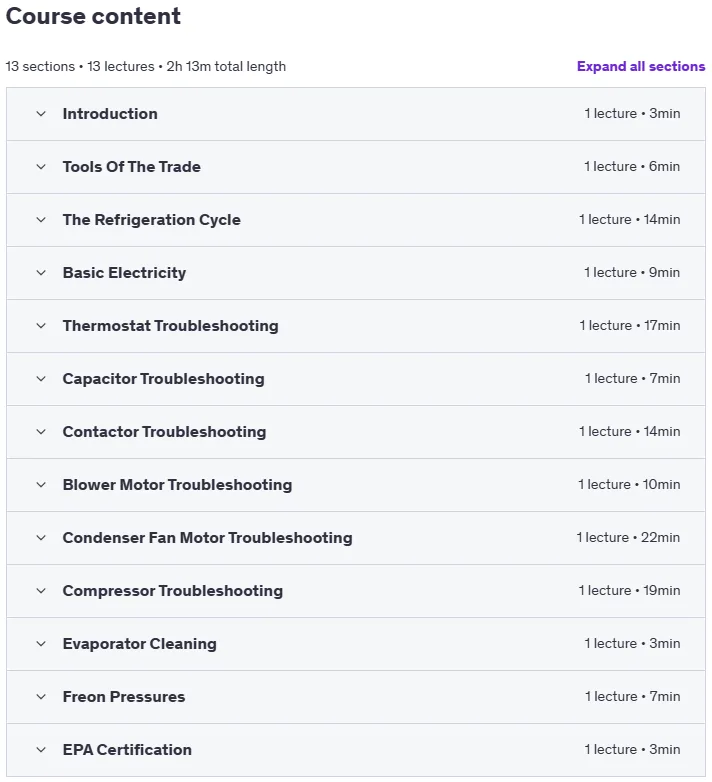Click the Expand all sections link
The image size is (712, 782).
coord(641,66)
